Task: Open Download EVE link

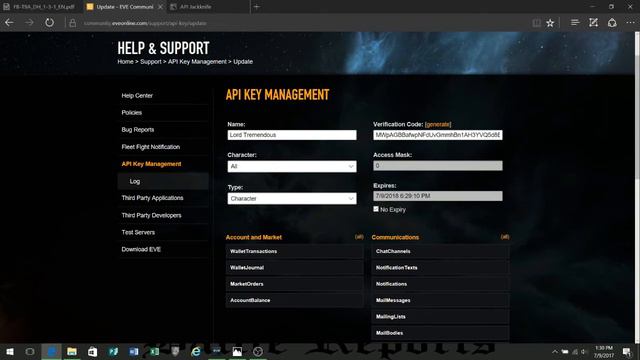Action: 141,249
